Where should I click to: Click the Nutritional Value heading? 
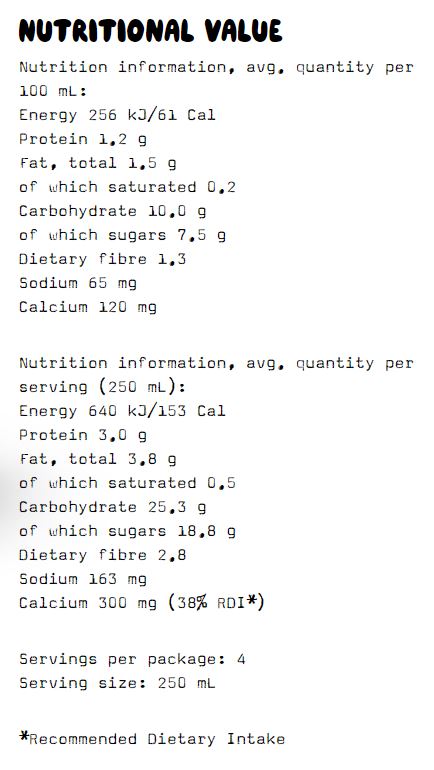click(x=150, y=31)
